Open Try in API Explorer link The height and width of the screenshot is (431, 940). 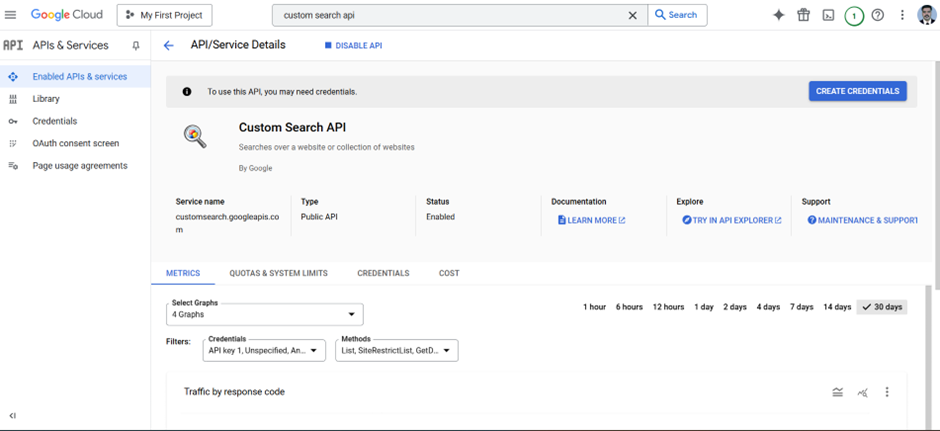[732, 220]
